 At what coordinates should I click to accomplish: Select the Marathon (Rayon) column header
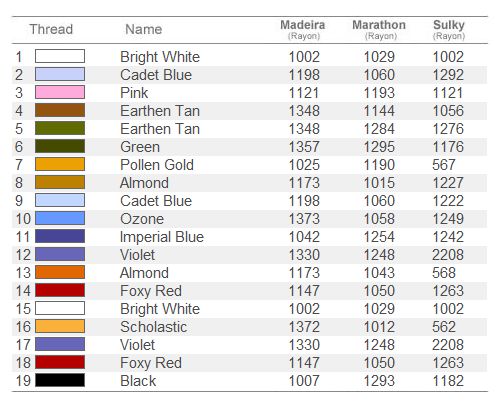tap(379, 30)
